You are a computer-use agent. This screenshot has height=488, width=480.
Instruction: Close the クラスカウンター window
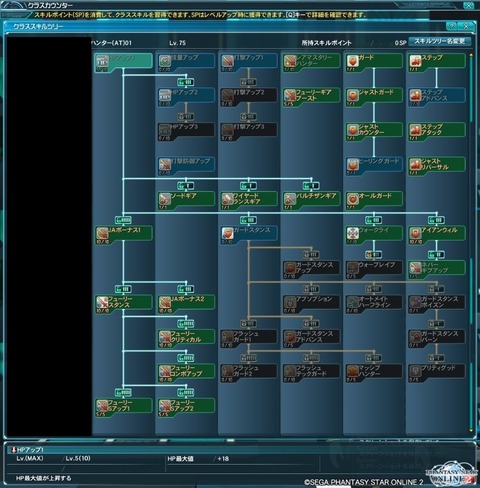tap(468, 6)
